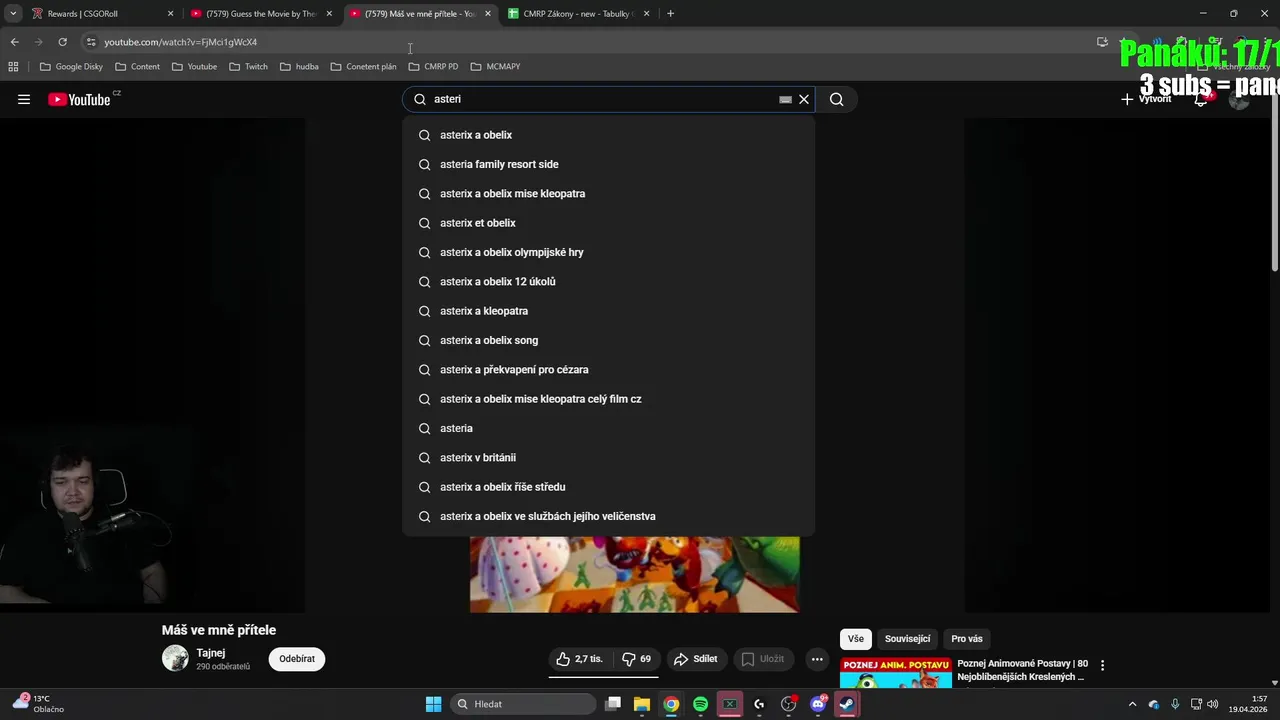The image size is (1280, 720).
Task: Open Tajnej channel avatar
Action: click(175, 657)
